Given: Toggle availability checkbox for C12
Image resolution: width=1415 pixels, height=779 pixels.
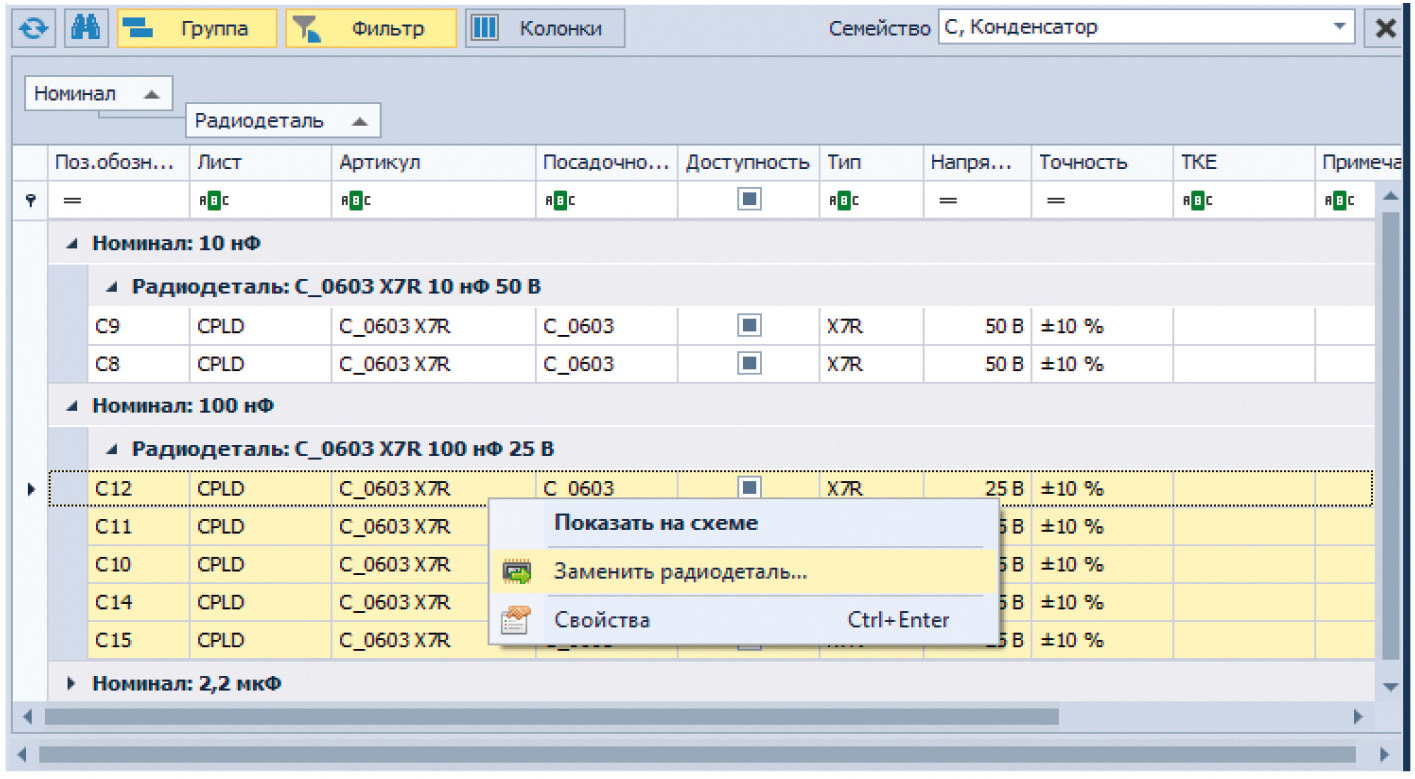Looking at the screenshot, I should click(749, 488).
